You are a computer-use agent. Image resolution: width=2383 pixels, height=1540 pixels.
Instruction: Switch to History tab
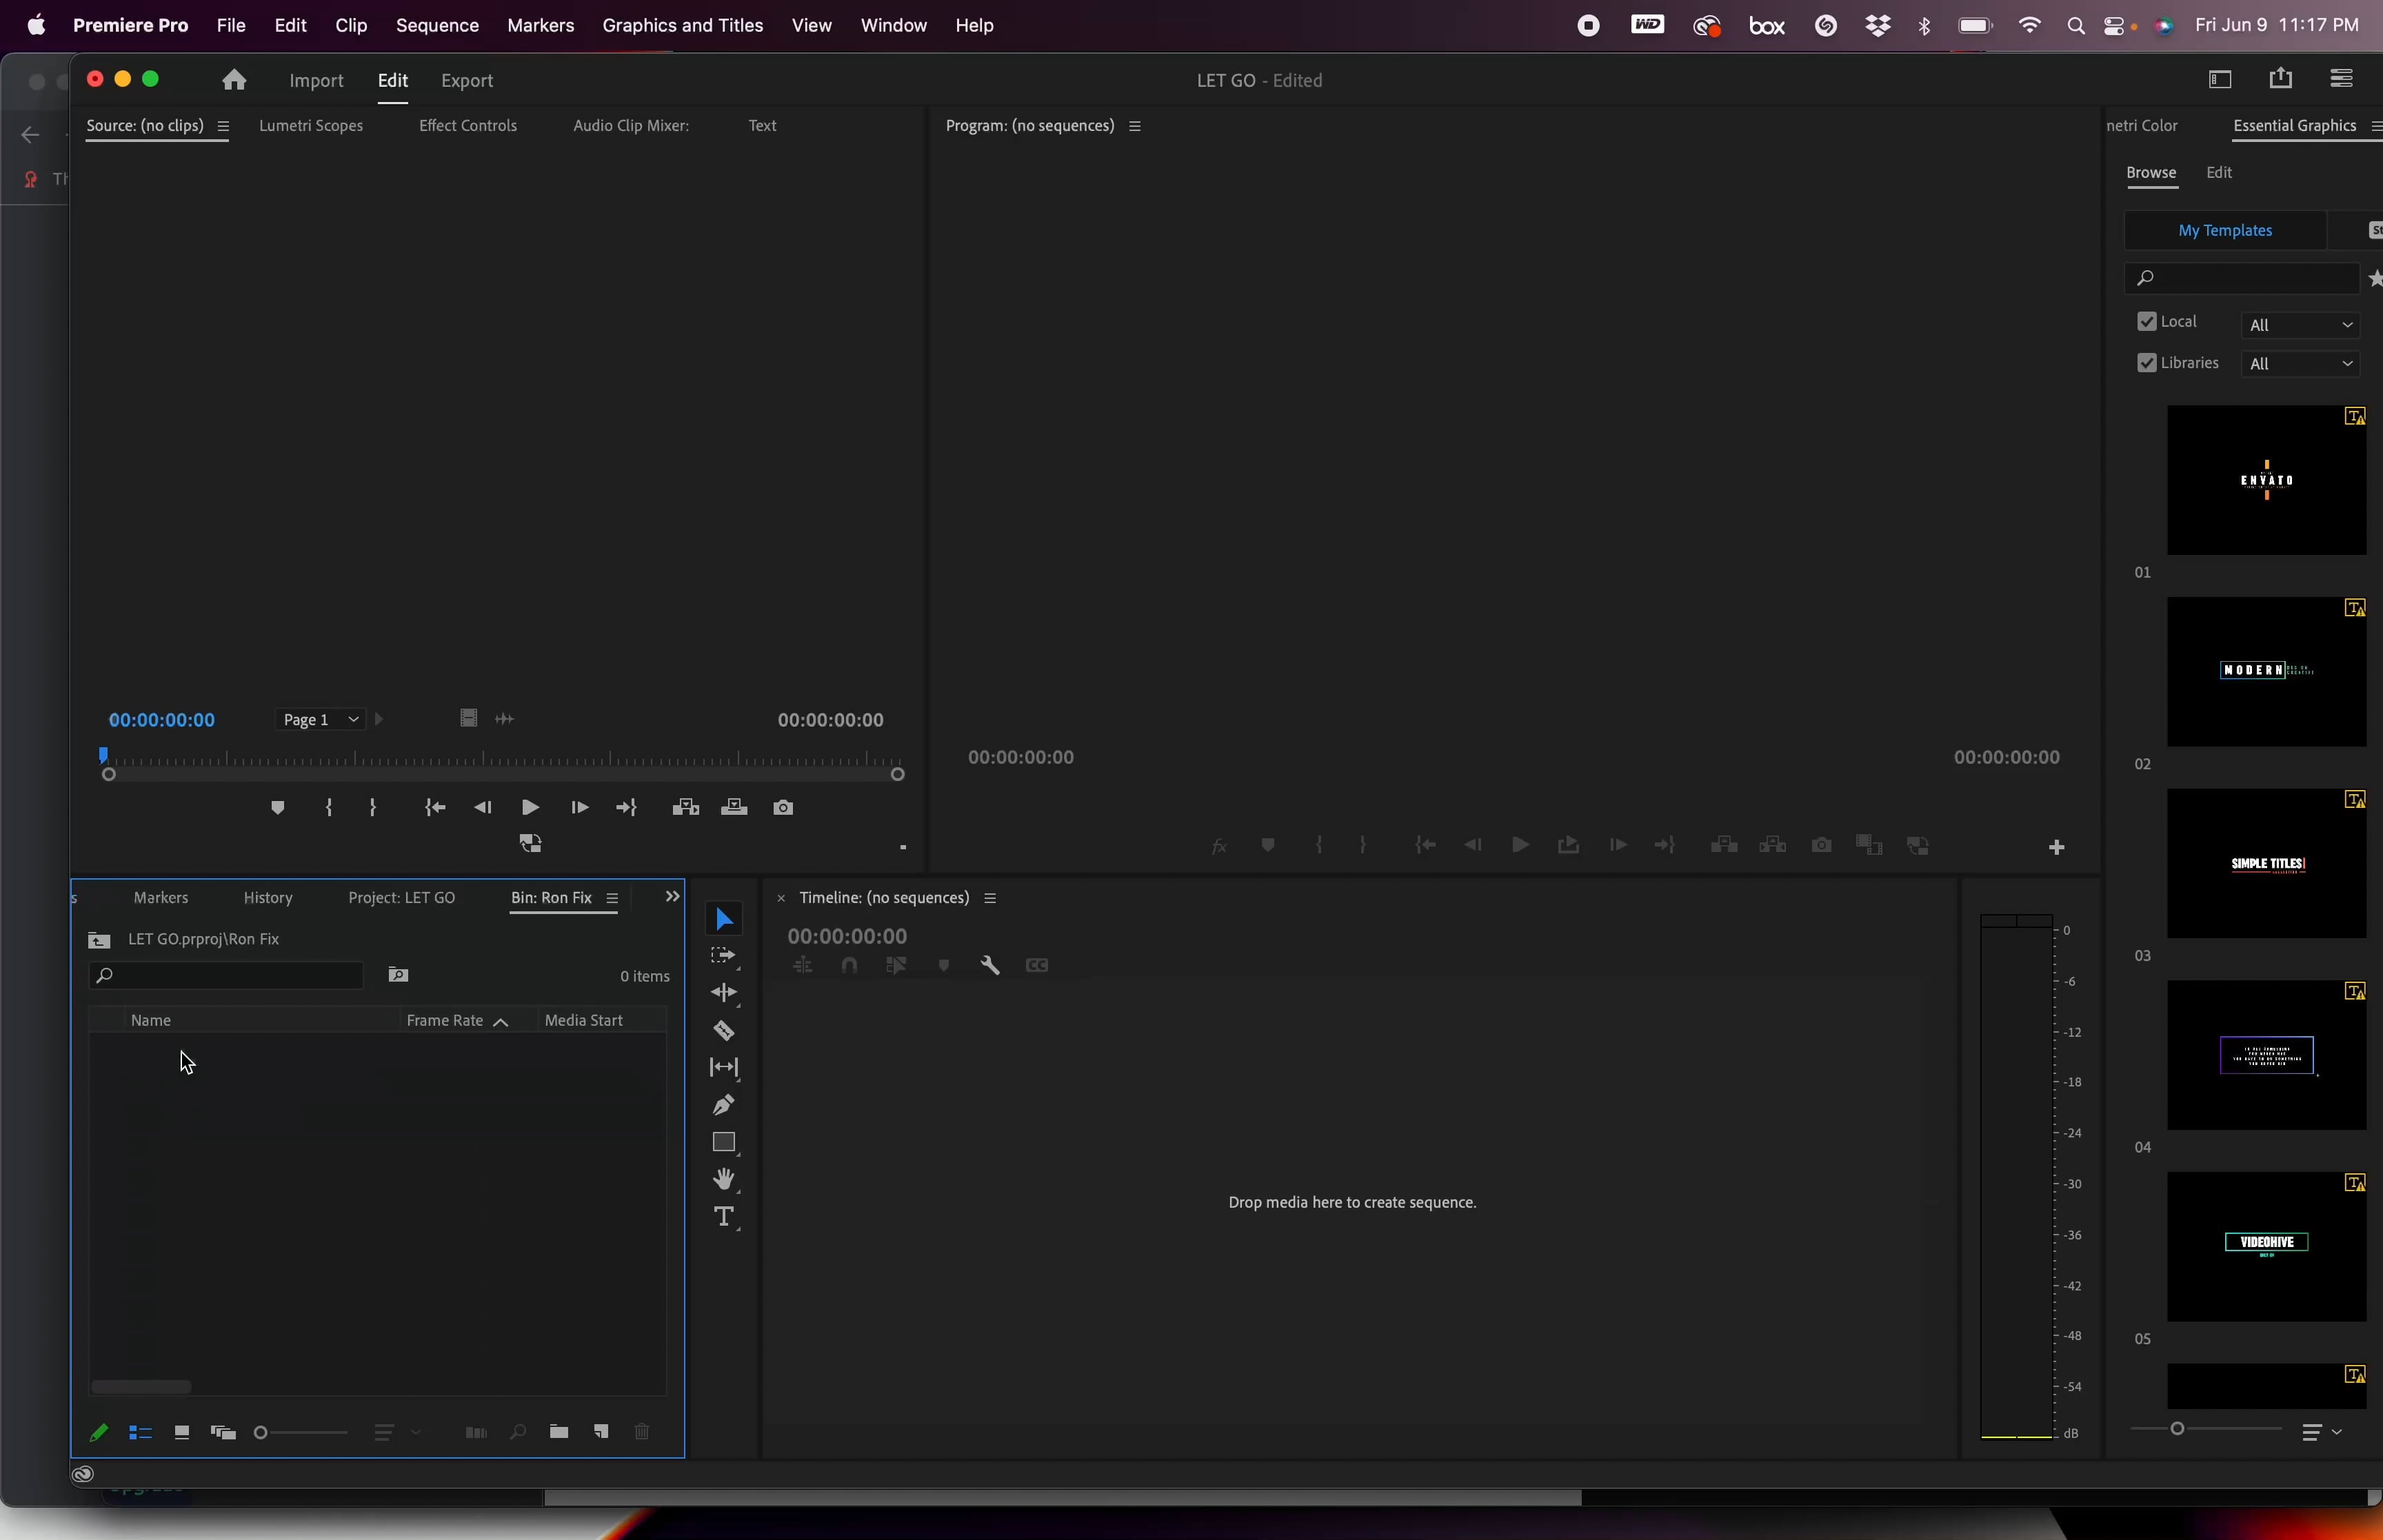click(x=268, y=898)
